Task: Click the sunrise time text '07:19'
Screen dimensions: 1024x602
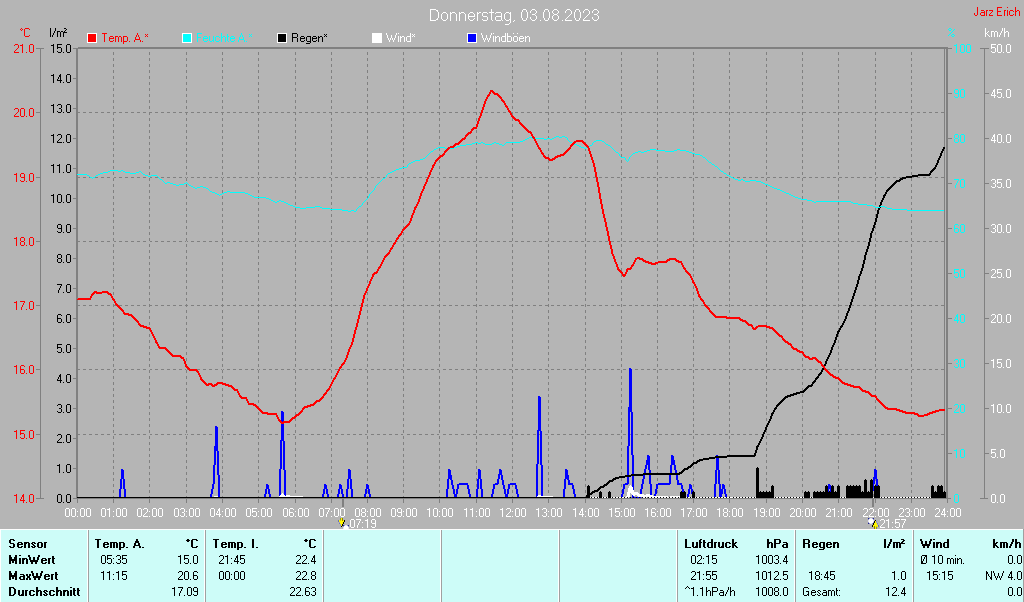Action: click(363, 524)
